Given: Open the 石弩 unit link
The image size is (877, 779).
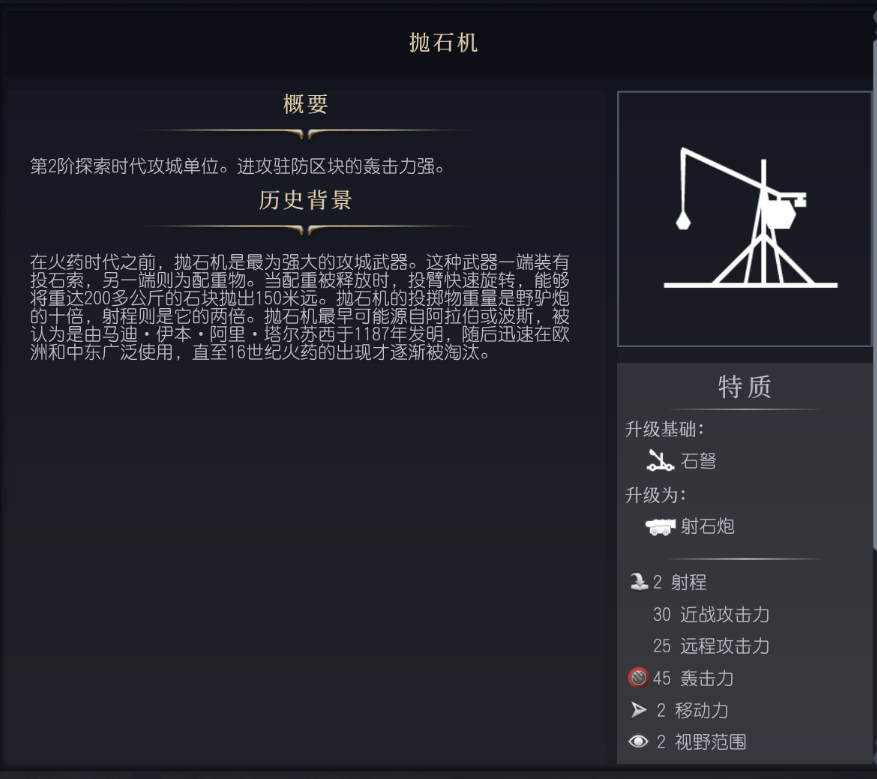Looking at the screenshot, I should coord(698,461).
